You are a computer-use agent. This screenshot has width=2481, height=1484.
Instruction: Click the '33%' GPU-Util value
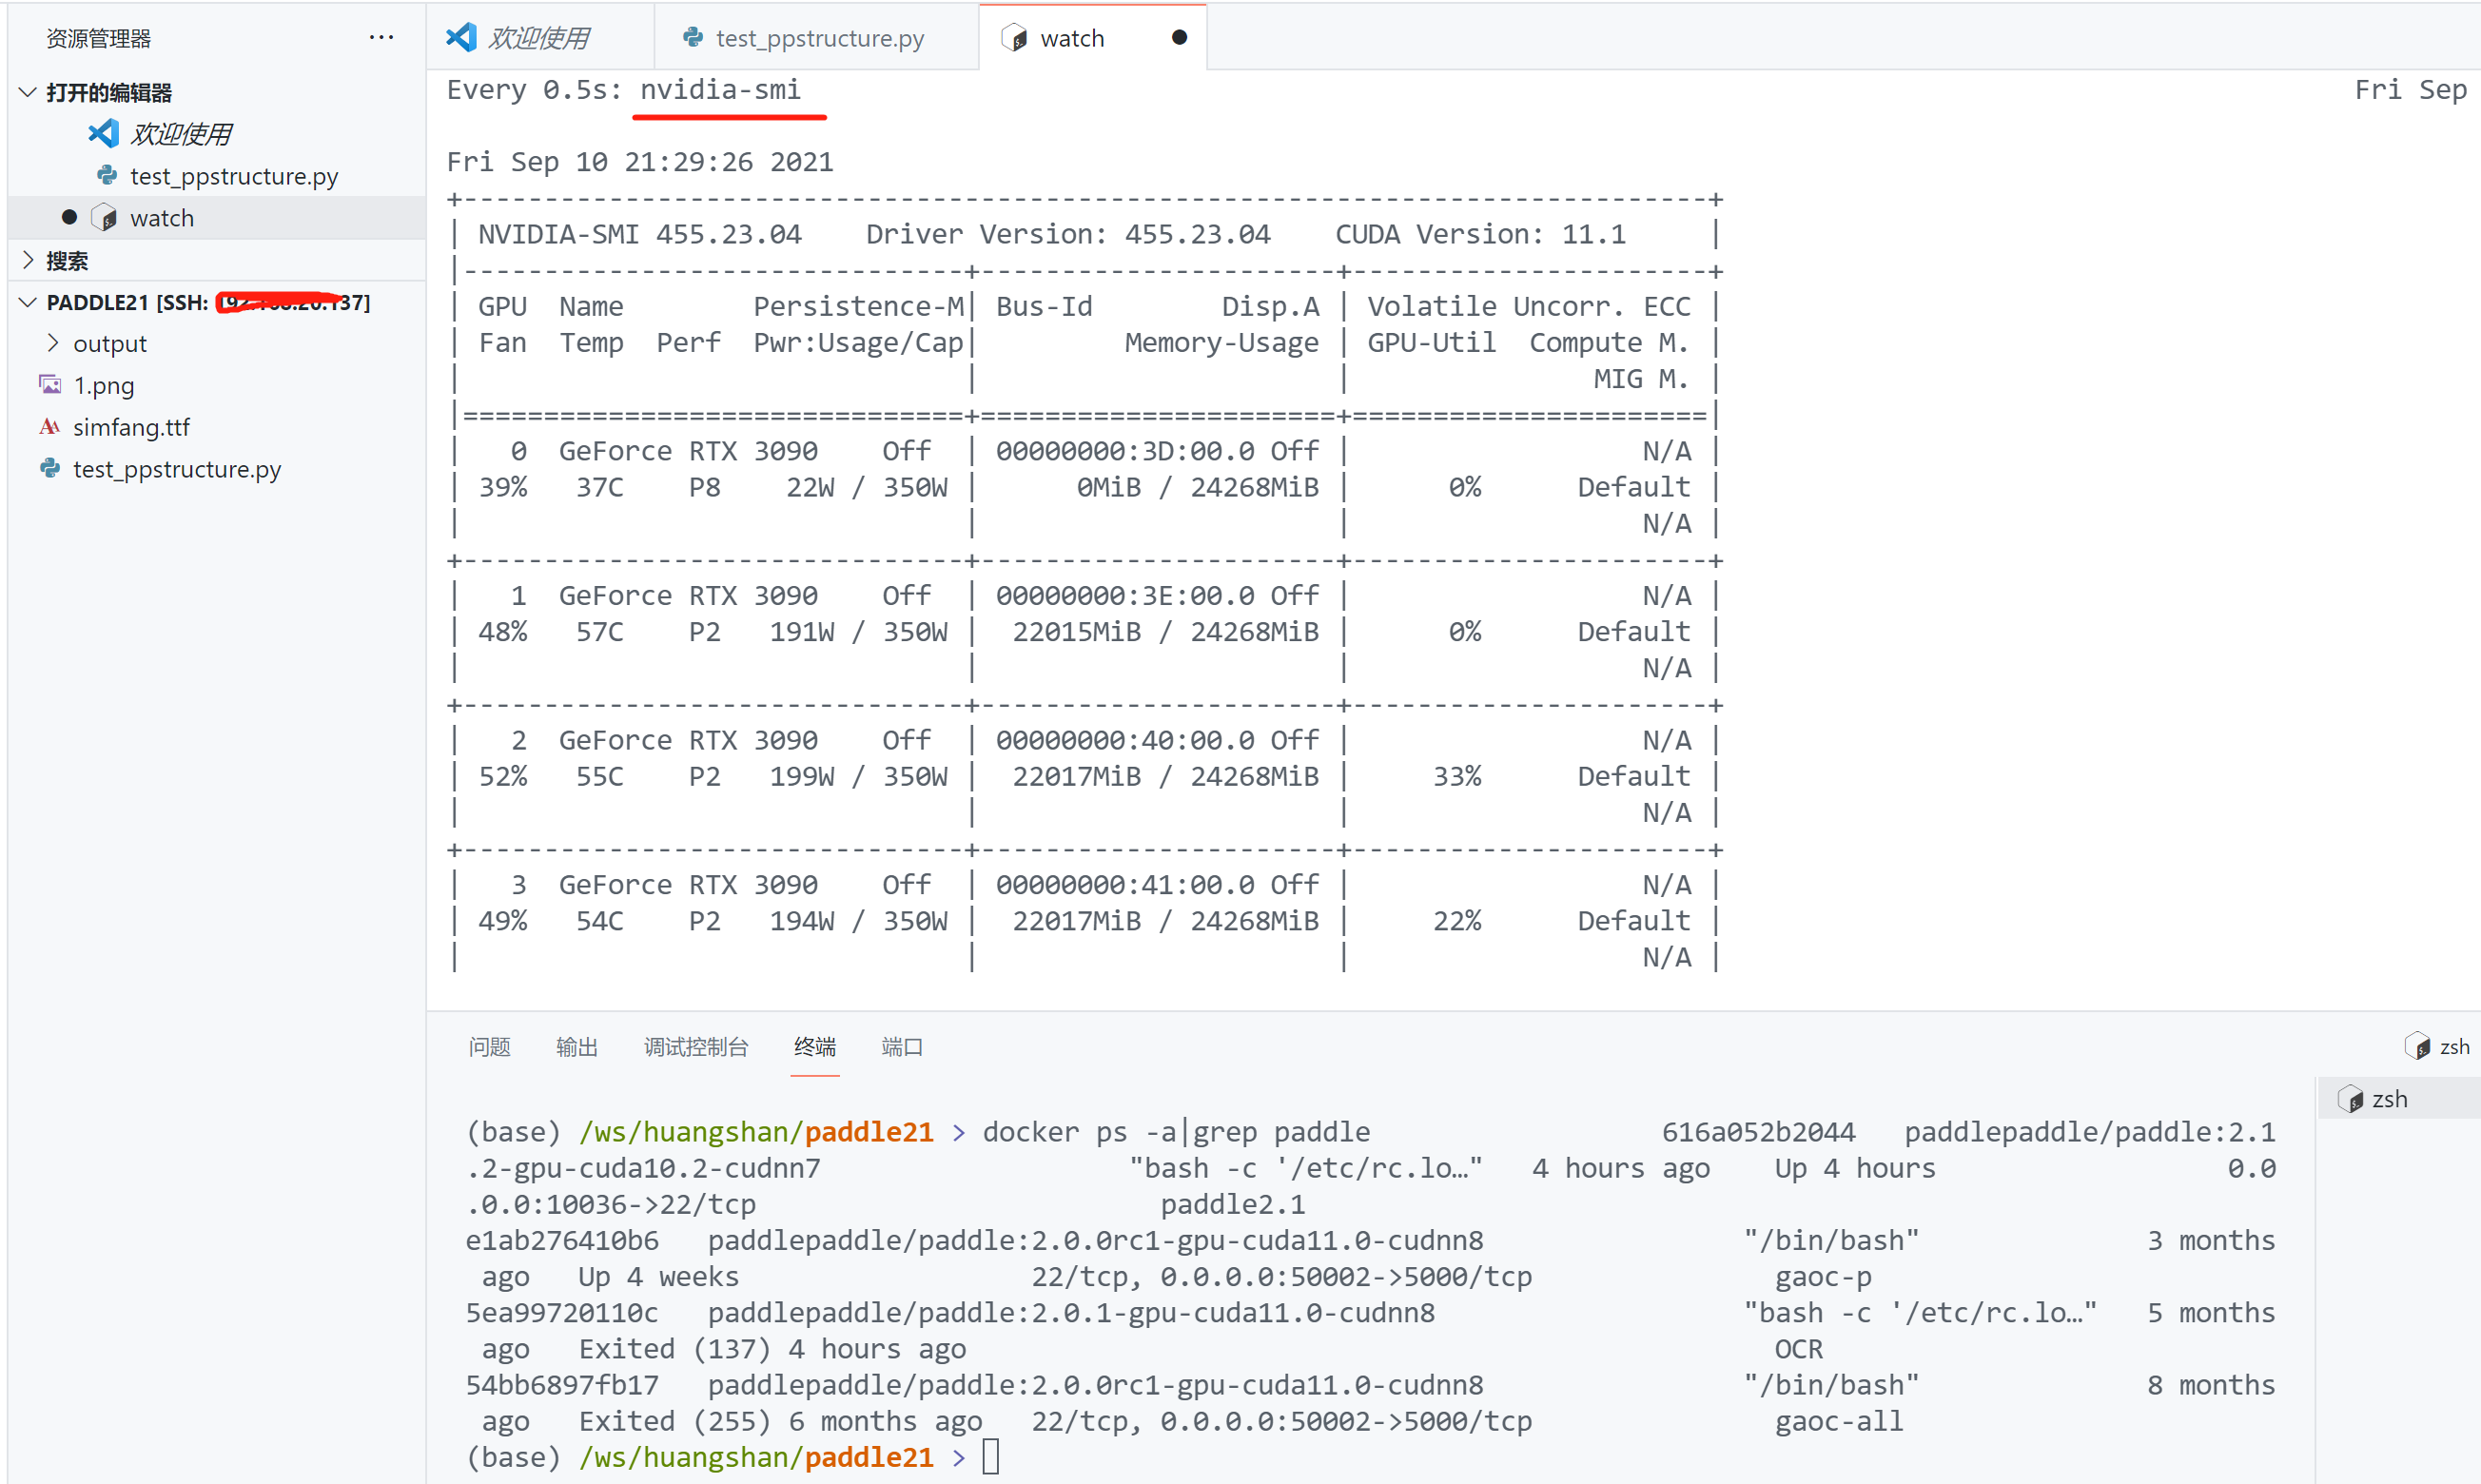(x=1457, y=776)
